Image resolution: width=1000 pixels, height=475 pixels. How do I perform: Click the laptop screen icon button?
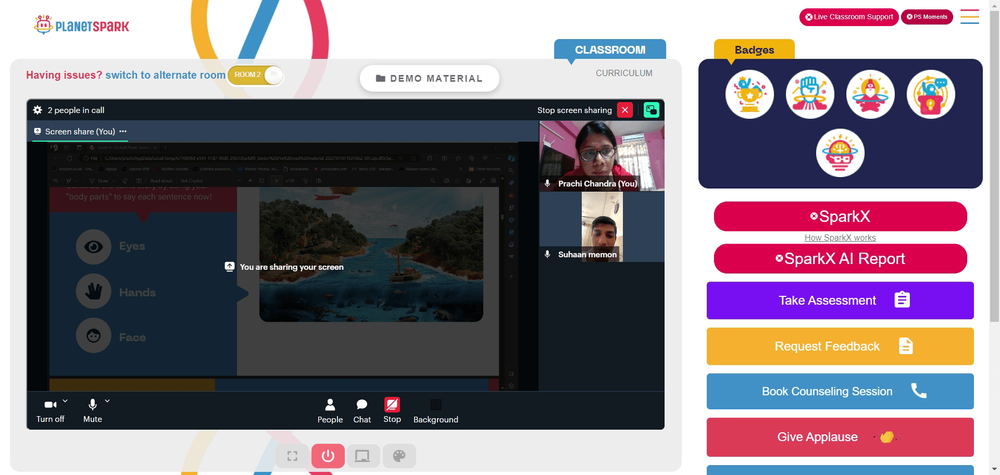(363, 456)
